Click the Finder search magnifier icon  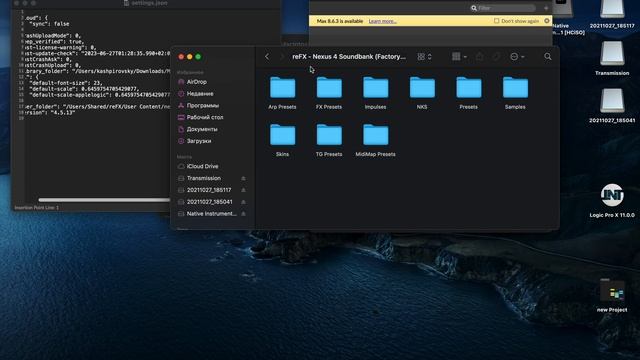[x=548, y=57]
